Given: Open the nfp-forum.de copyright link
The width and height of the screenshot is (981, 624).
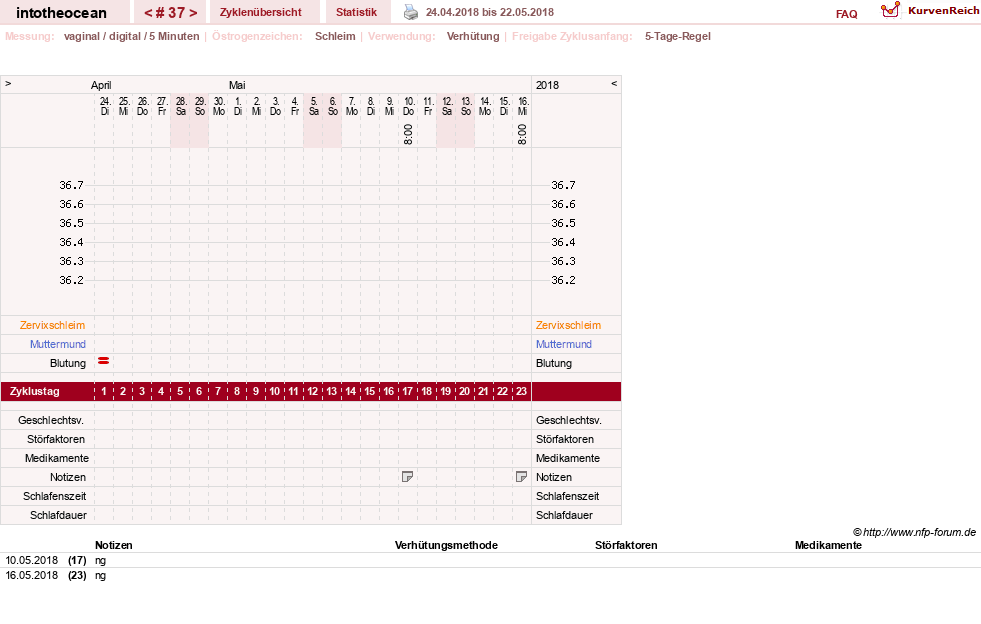Looking at the screenshot, I should click(914, 532).
